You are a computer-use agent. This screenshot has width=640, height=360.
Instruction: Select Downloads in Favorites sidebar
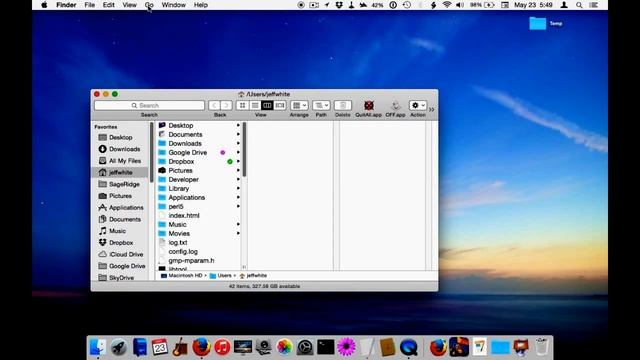(x=124, y=149)
